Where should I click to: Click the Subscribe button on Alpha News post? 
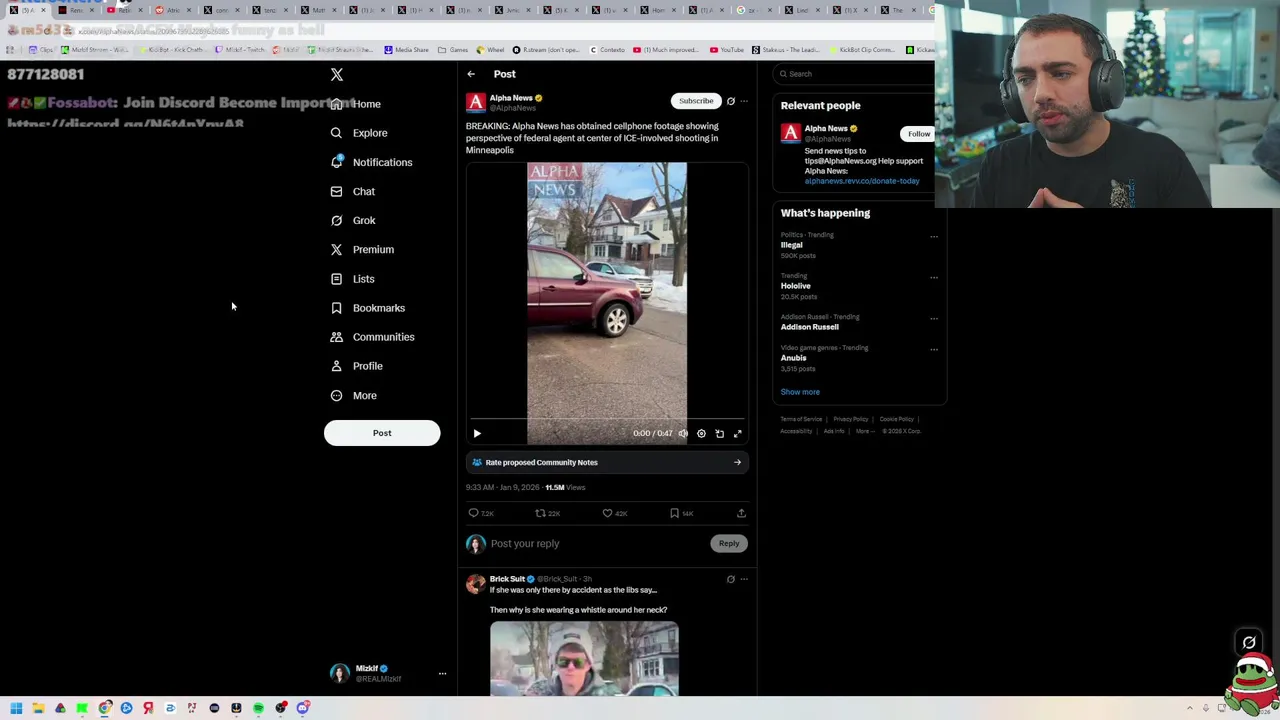tap(696, 101)
